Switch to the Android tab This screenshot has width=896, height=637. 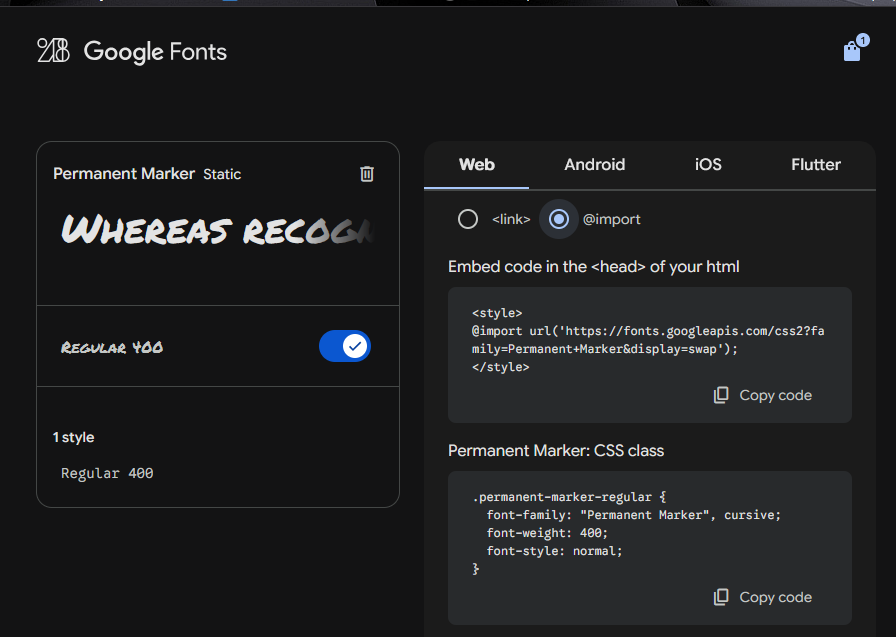click(594, 165)
